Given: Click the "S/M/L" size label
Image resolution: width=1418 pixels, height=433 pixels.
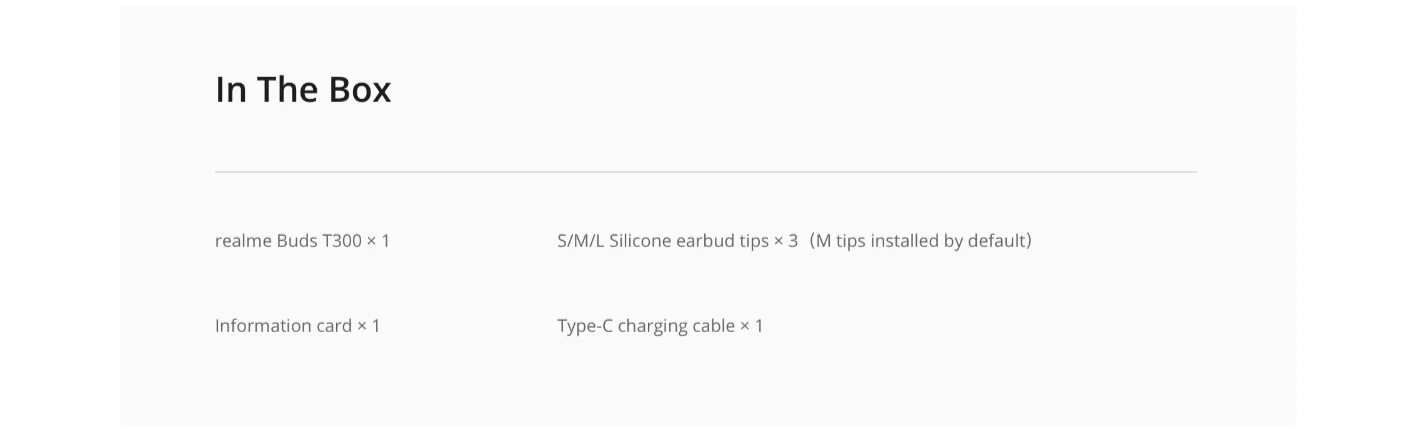Looking at the screenshot, I should (x=580, y=241).
